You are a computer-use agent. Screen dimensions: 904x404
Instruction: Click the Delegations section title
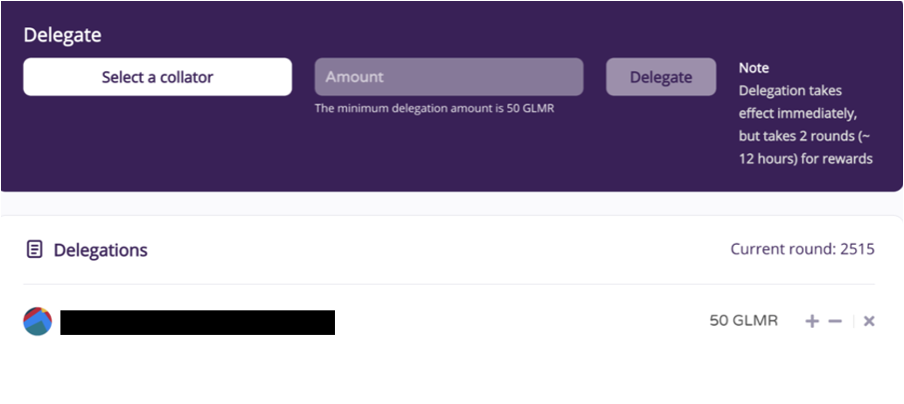(x=100, y=250)
